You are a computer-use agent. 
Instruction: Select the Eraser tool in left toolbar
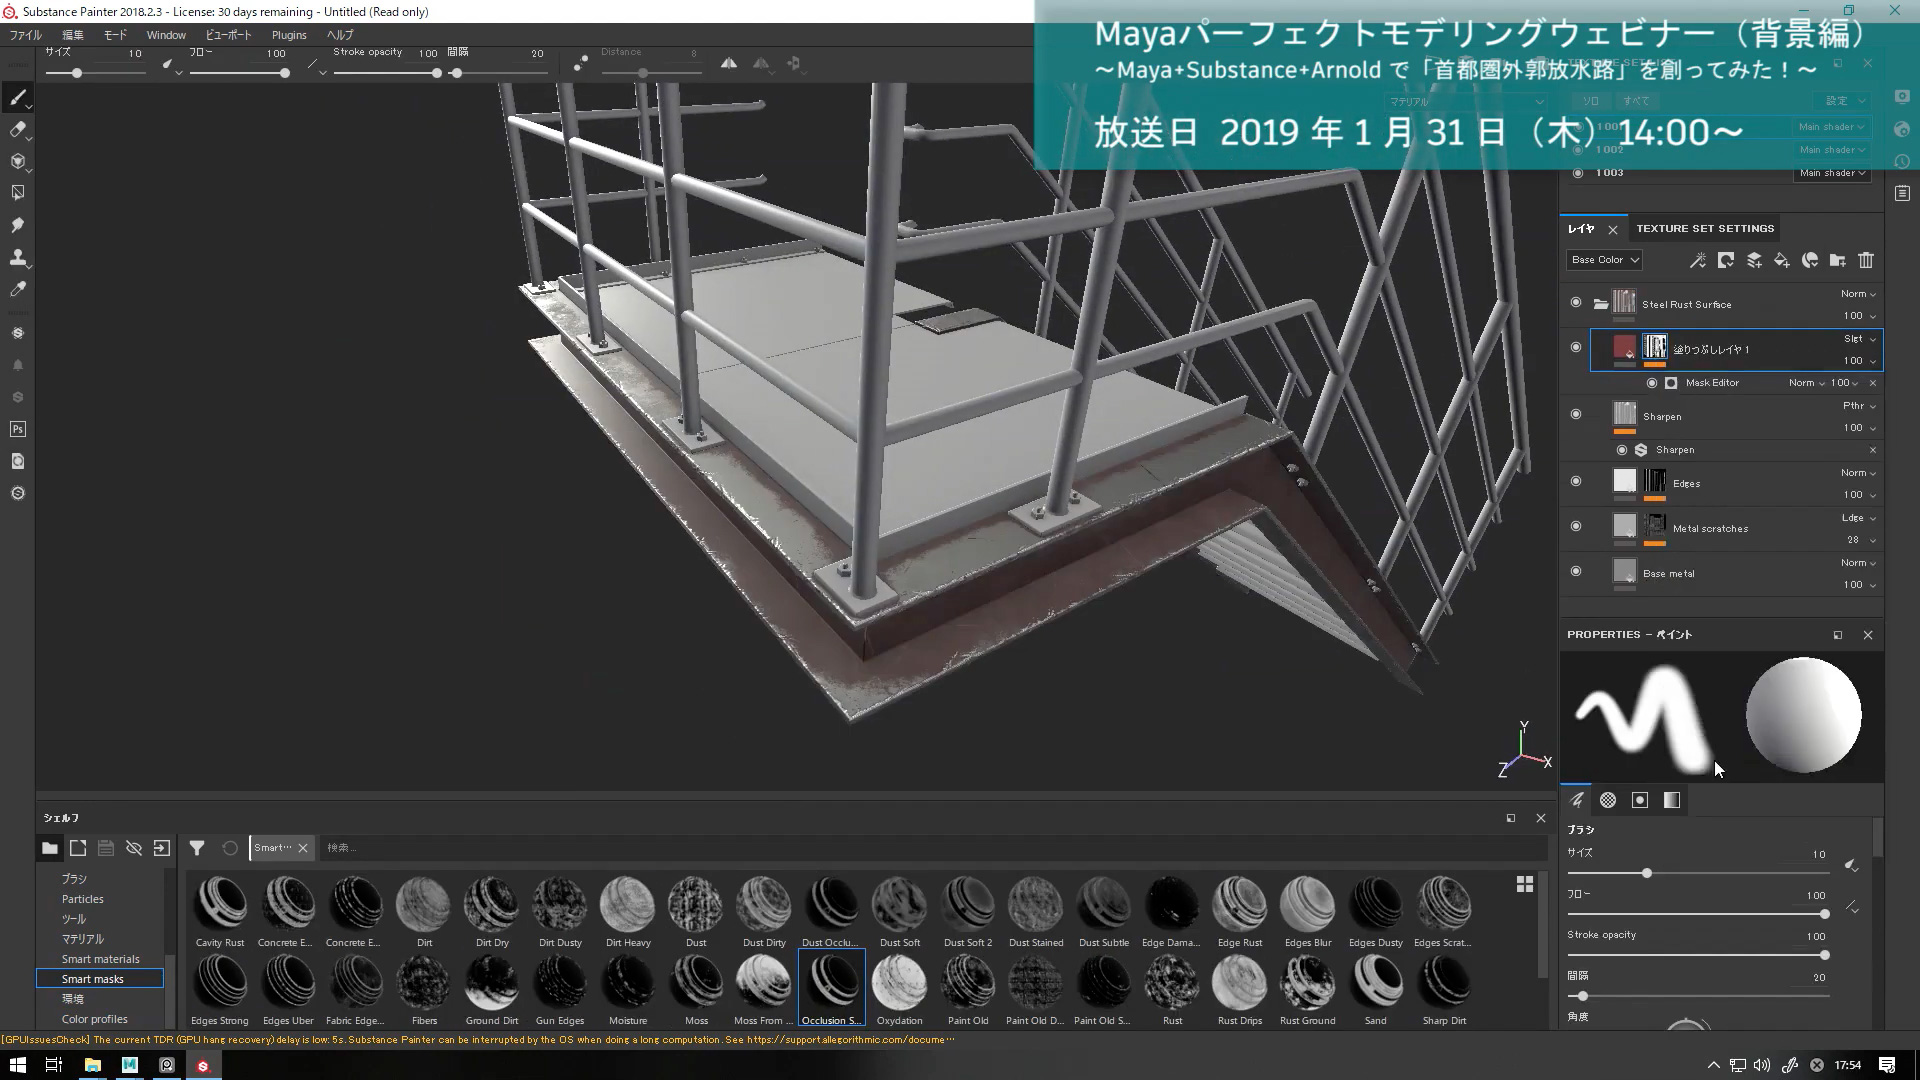point(17,129)
